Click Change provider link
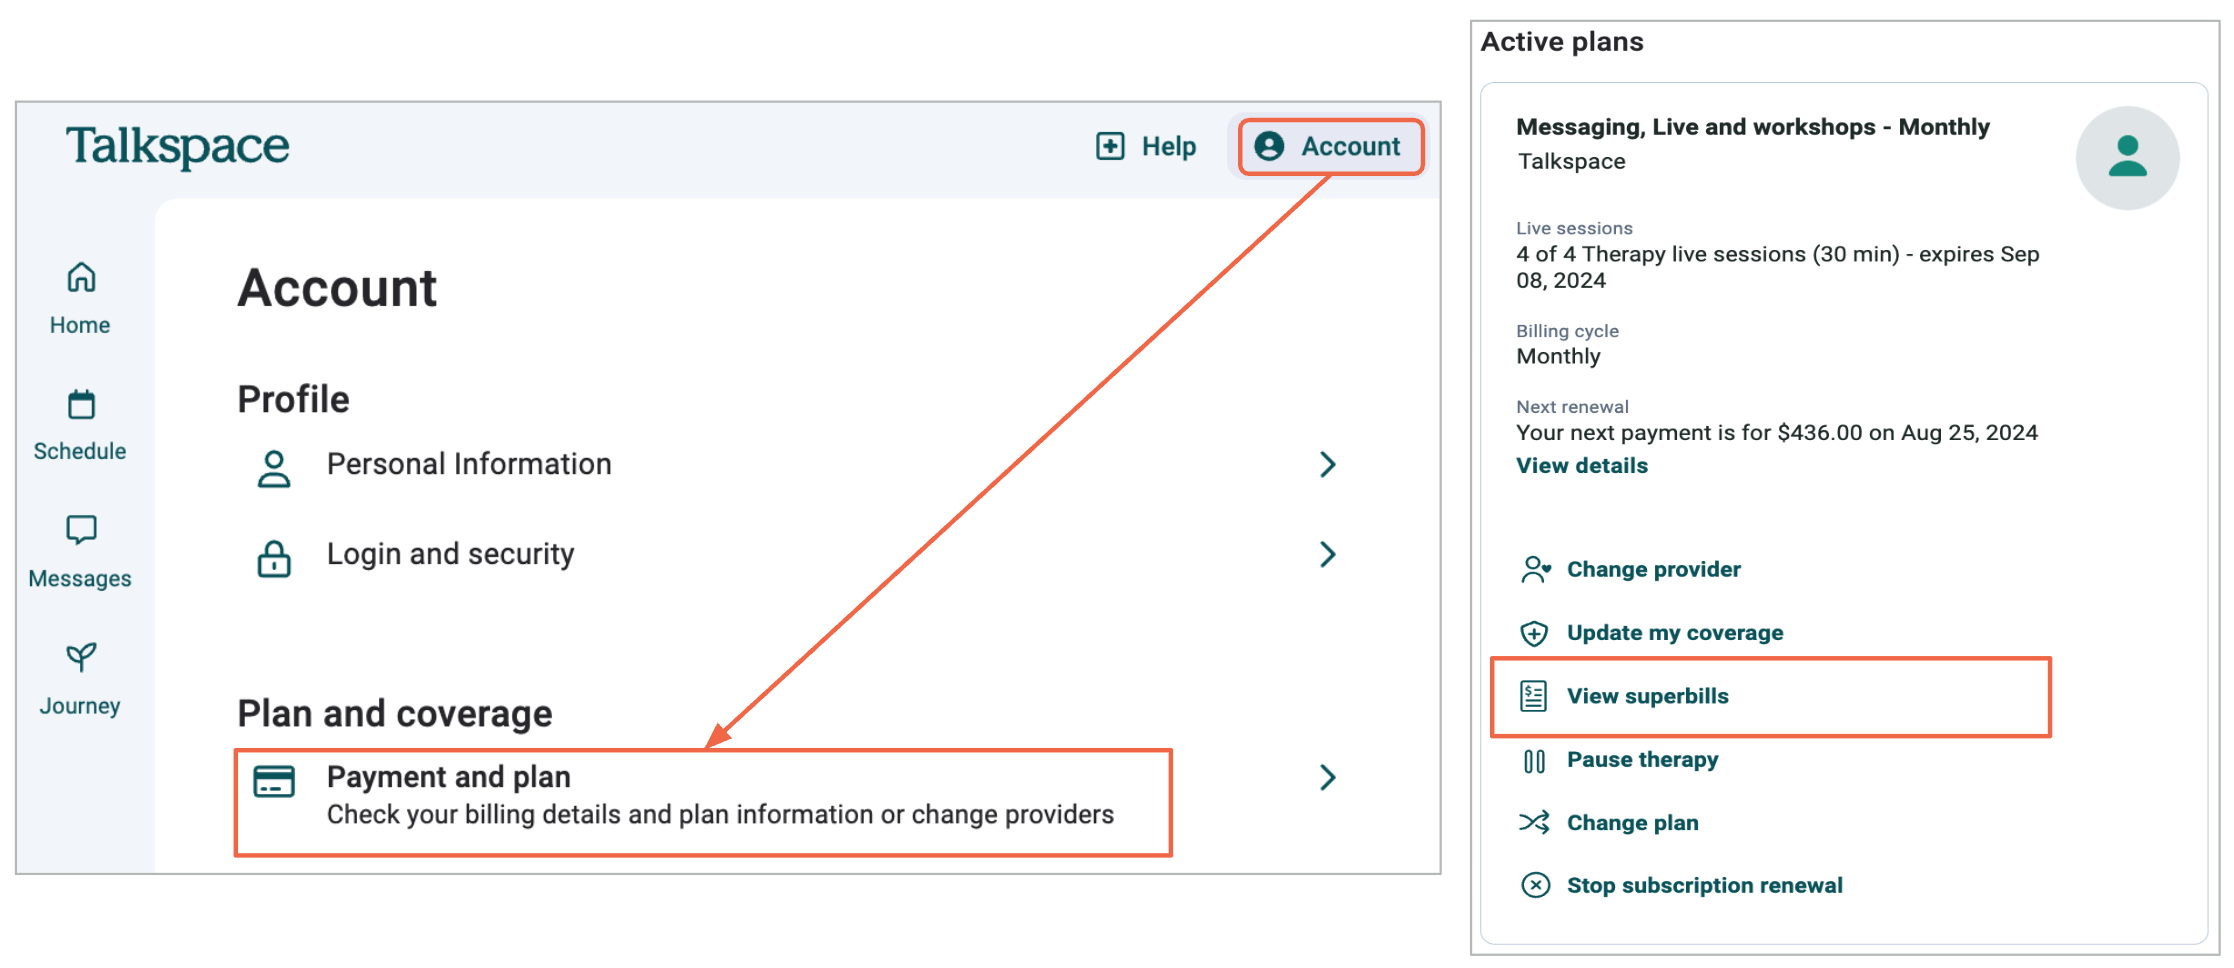This screenshot has width=2234, height=968. click(1653, 569)
